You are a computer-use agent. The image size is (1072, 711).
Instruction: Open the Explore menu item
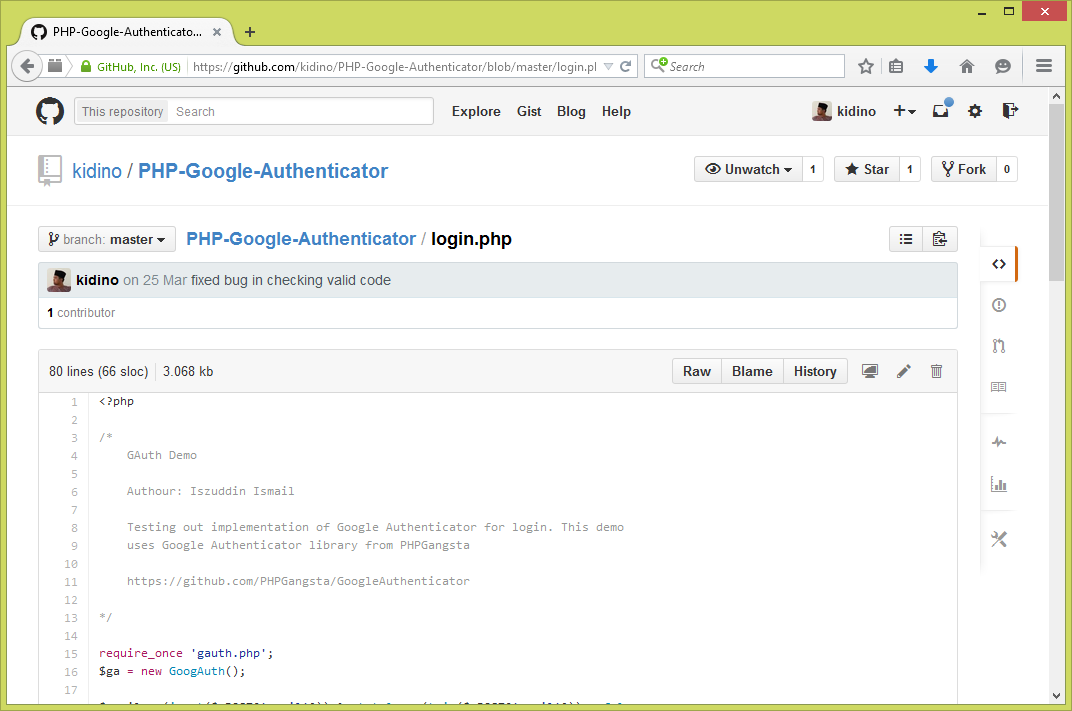[x=476, y=111]
